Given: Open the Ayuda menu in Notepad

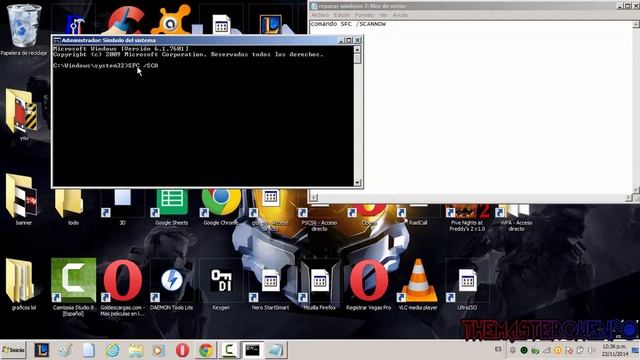Looking at the screenshot, I should coord(400,15).
